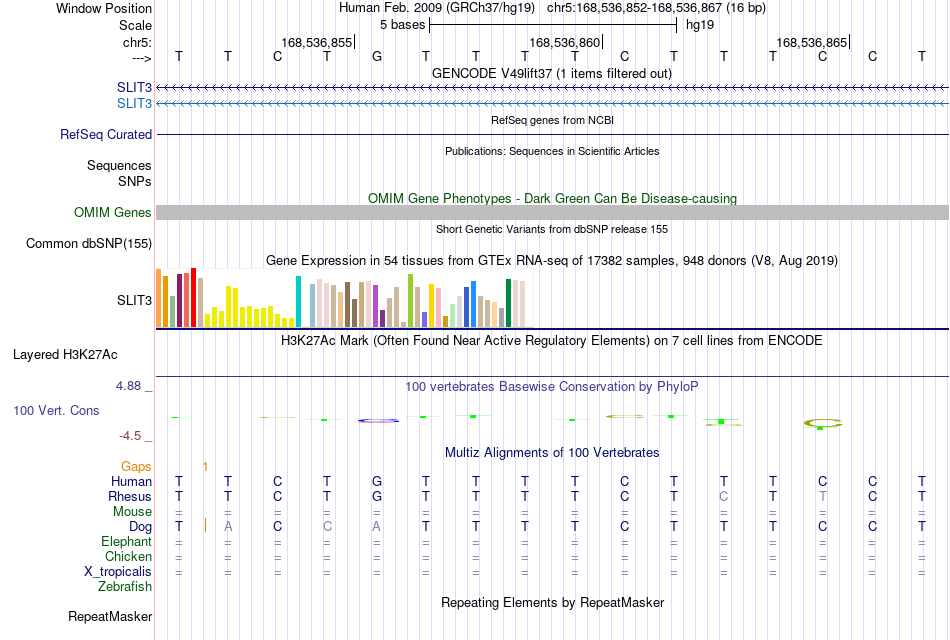Screen dimensions: 950x640
Task: Open the Common dbSNP(155) track label
Action: click(89, 244)
